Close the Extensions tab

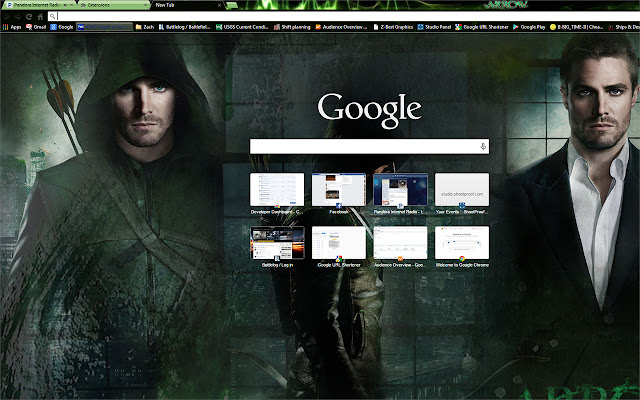pyautogui.click(x=146, y=5)
